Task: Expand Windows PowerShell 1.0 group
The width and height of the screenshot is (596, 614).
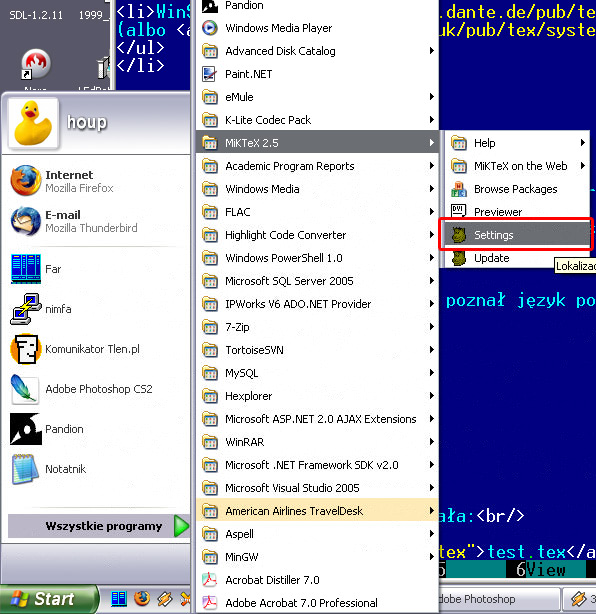Action: point(317,258)
